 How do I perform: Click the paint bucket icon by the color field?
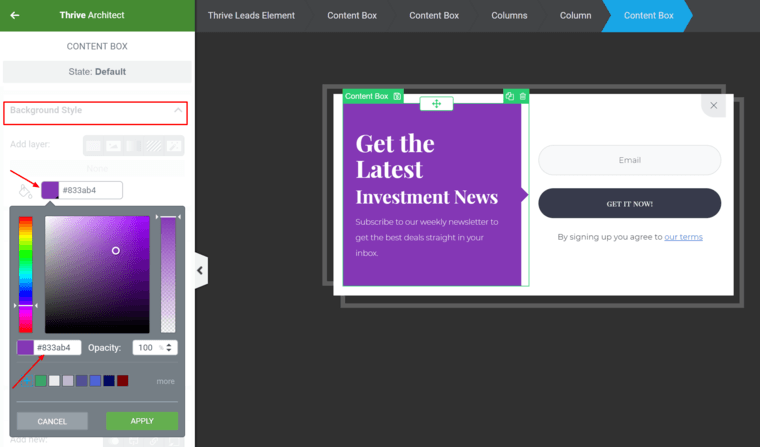tap(25, 190)
